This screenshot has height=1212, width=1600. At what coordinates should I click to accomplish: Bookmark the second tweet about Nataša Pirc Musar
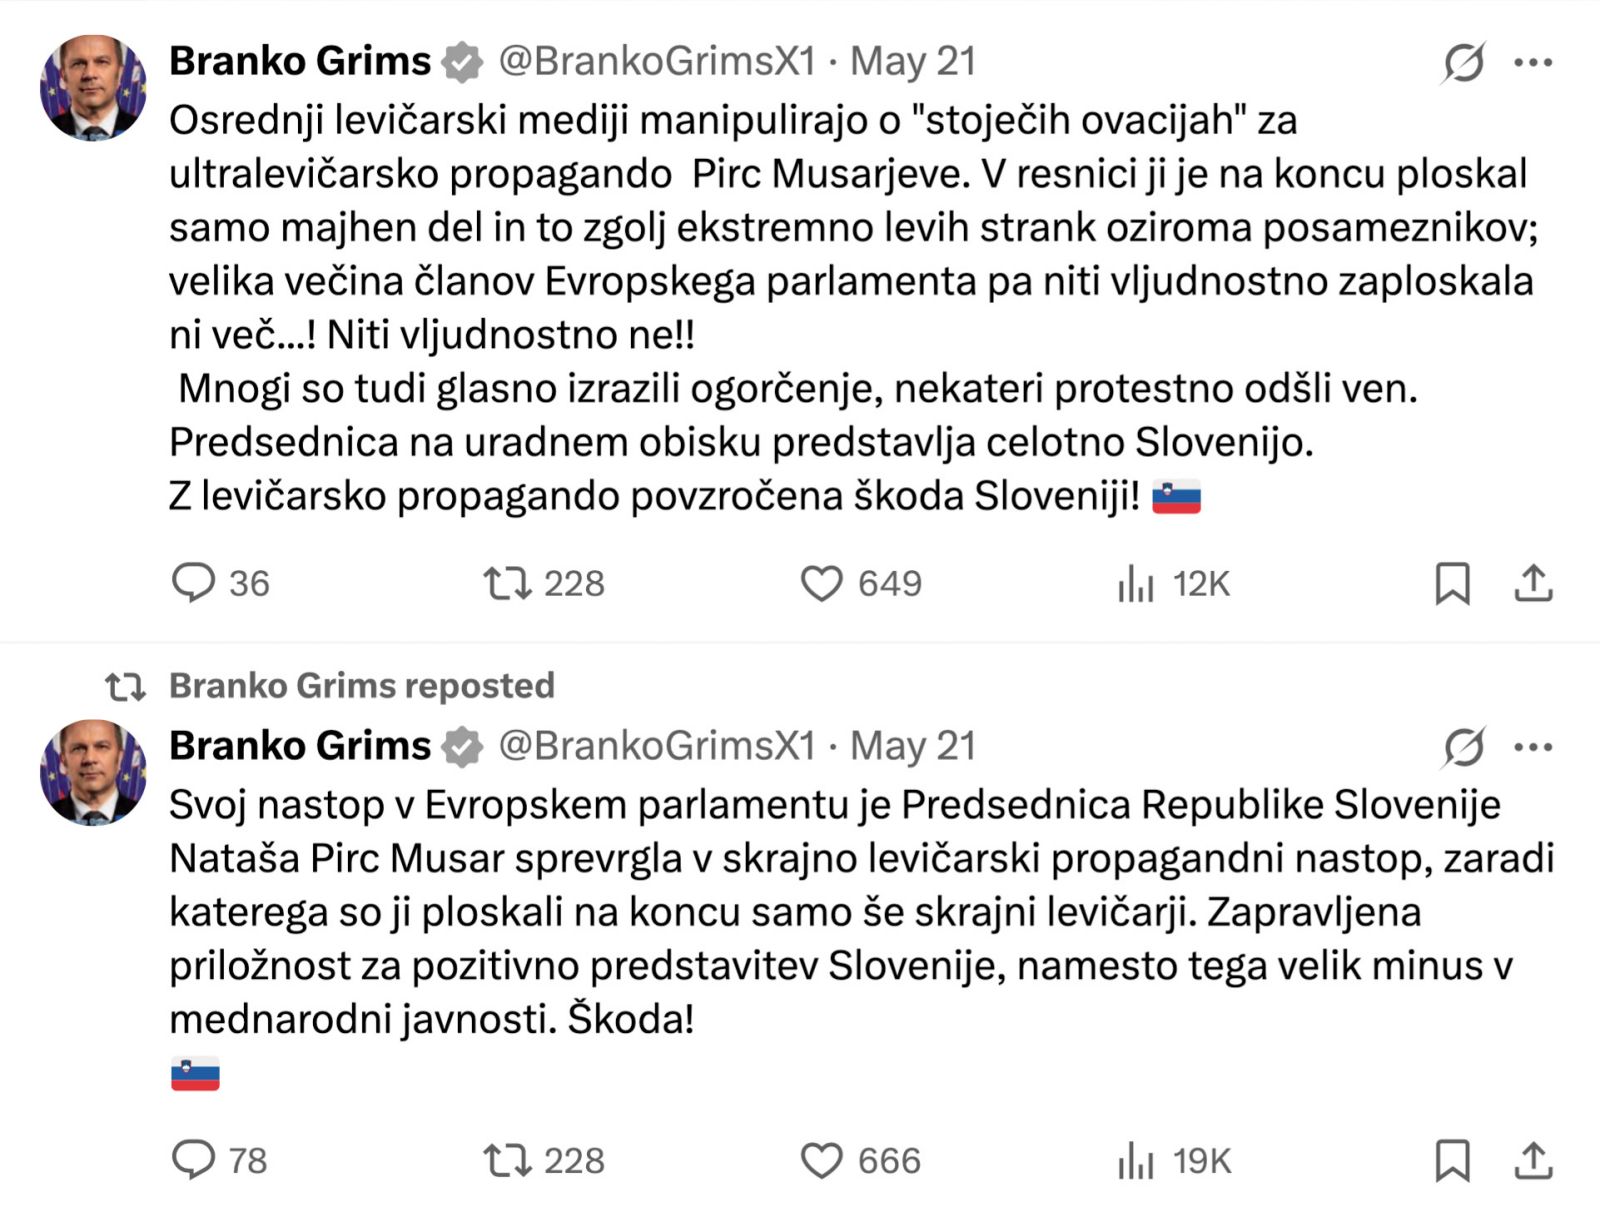1452,1161
